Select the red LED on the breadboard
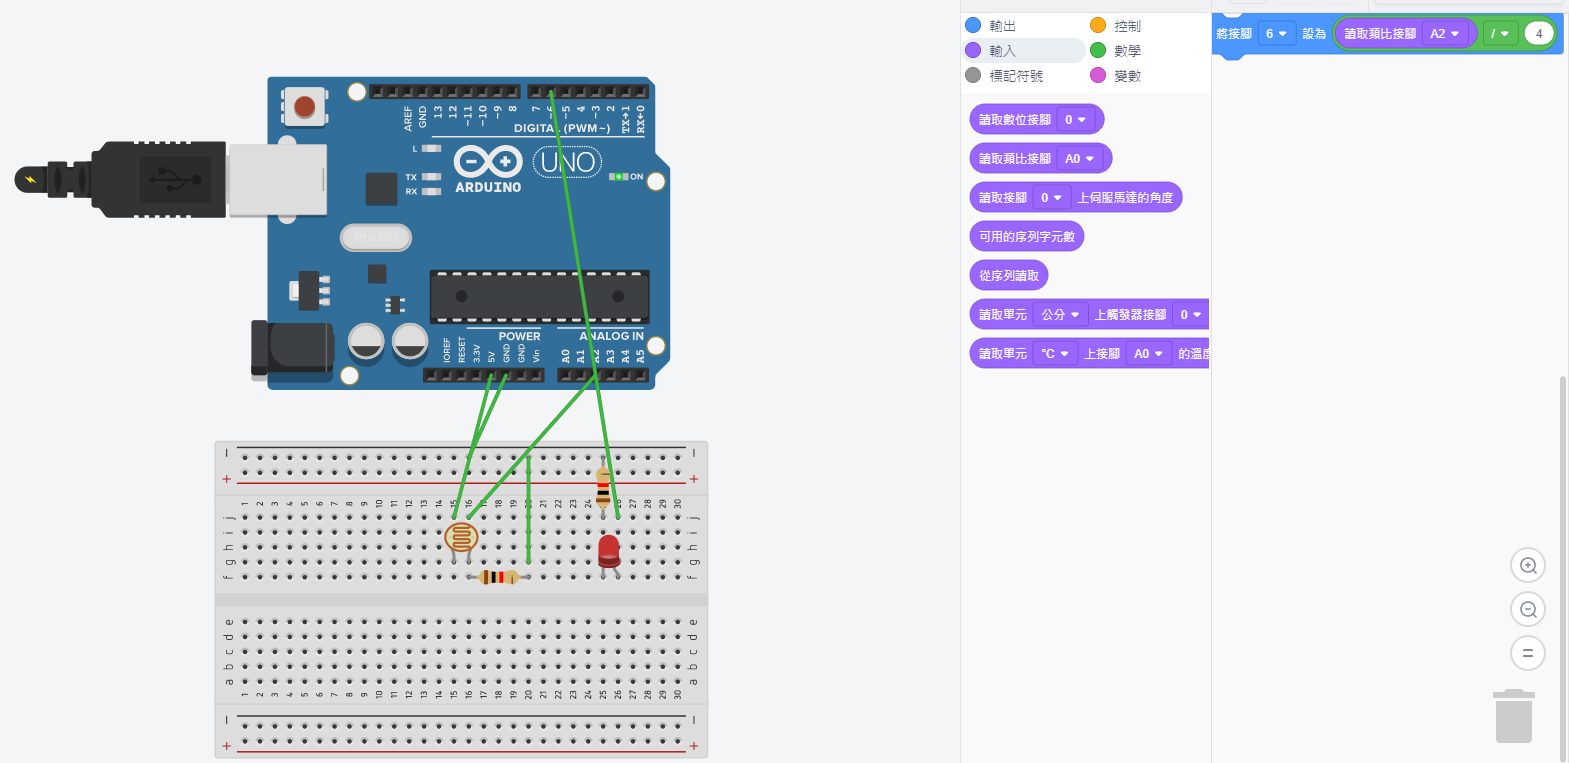 pyautogui.click(x=608, y=551)
